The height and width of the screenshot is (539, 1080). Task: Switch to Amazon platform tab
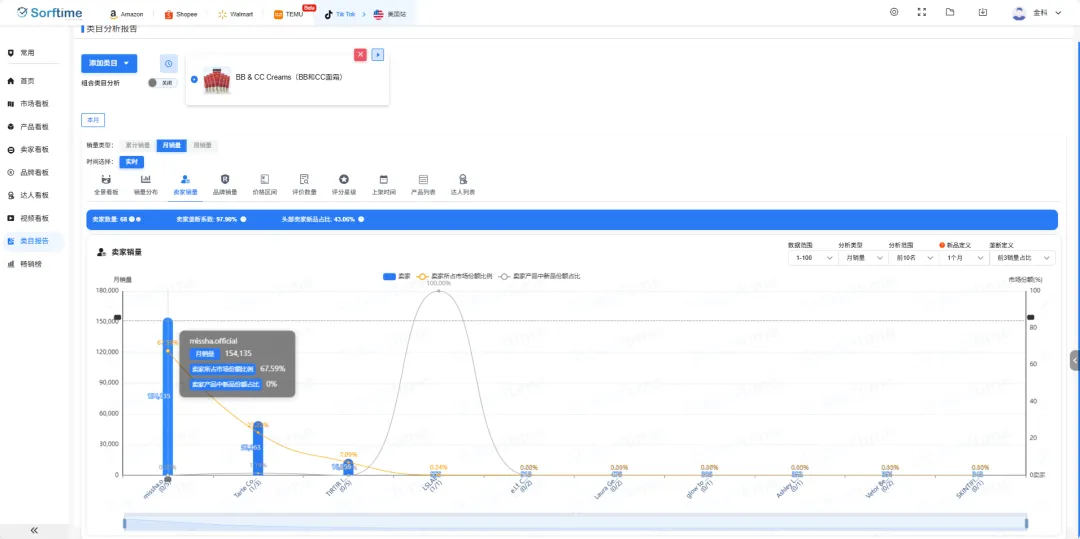coord(128,15)
